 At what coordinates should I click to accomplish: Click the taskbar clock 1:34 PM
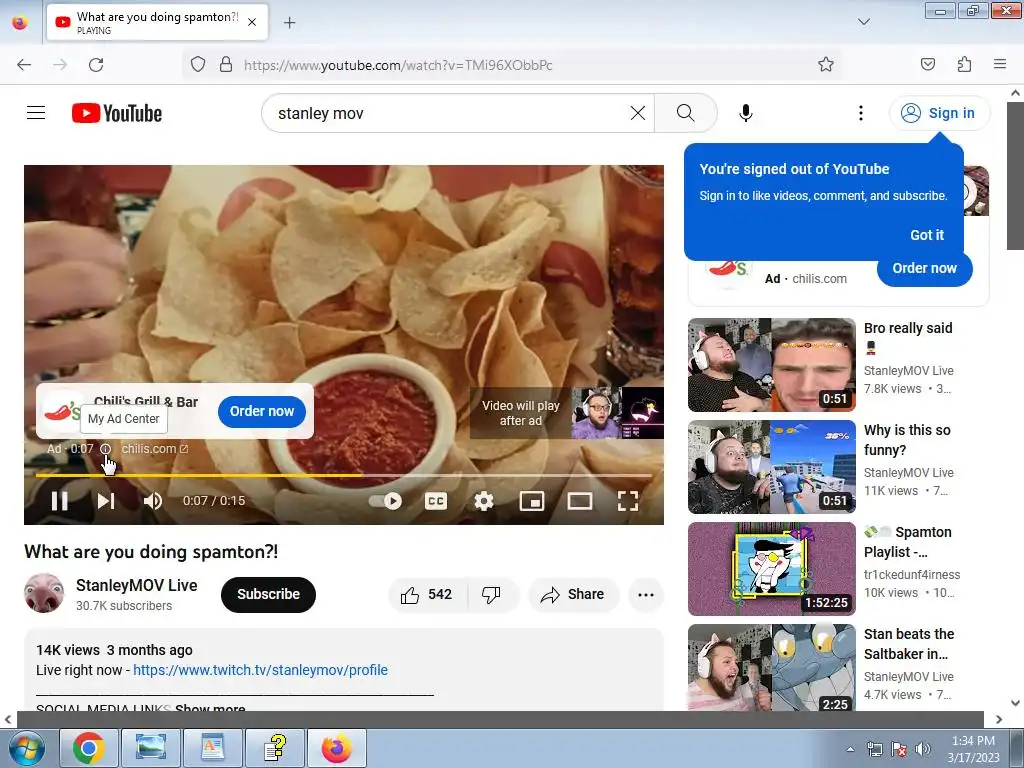point(973,749)
